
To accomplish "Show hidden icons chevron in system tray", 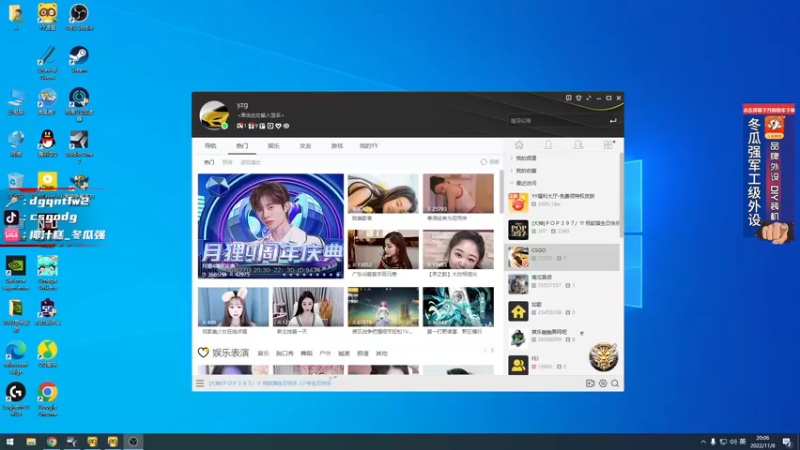I will 703,442.
